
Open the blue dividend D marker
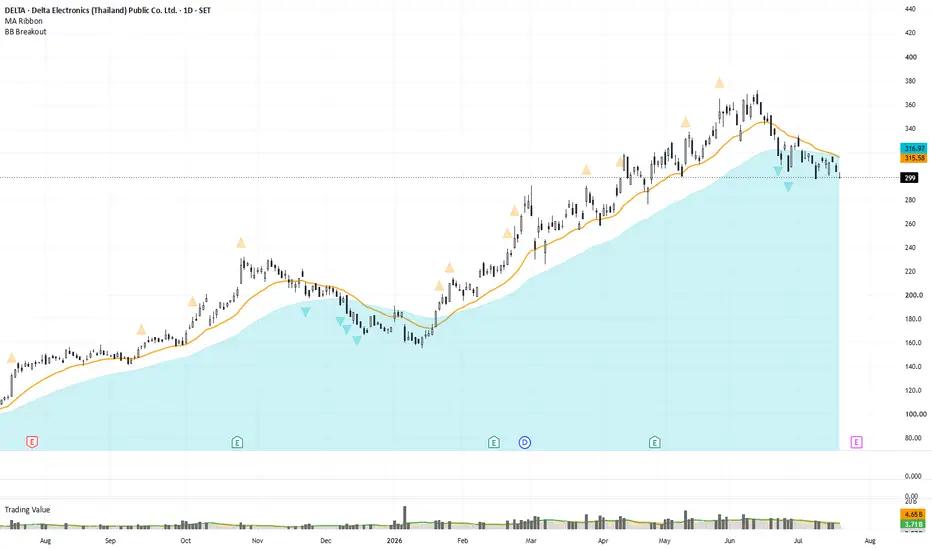(x=524, y=442)
